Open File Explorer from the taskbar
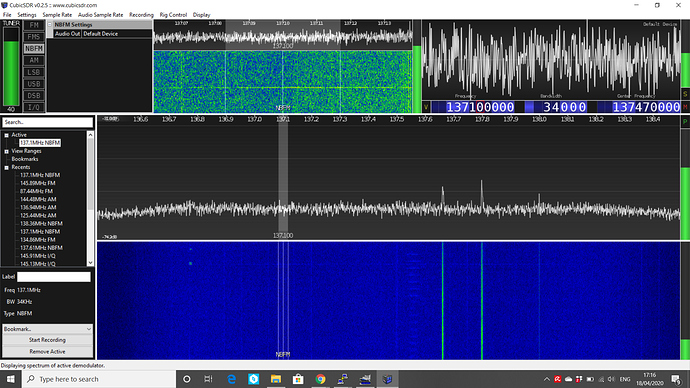Viewport: 690px width, 388px height. [276, 379]
